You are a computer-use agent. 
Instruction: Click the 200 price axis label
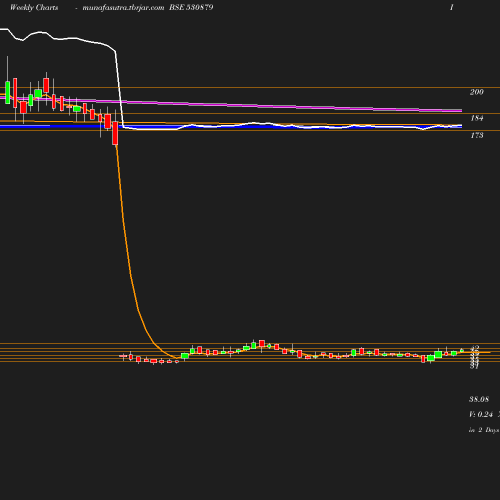[x=477, y=92]
